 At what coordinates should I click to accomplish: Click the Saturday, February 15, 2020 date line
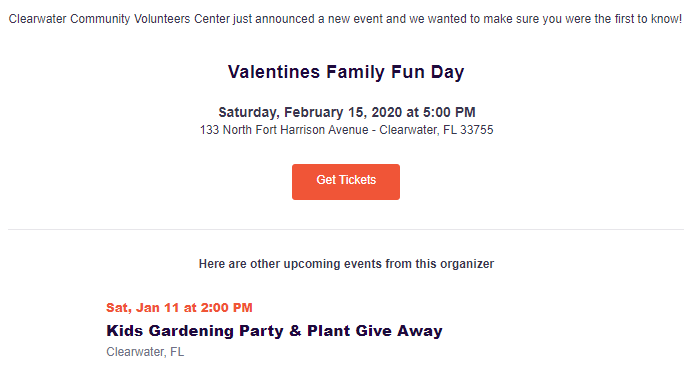346,112
